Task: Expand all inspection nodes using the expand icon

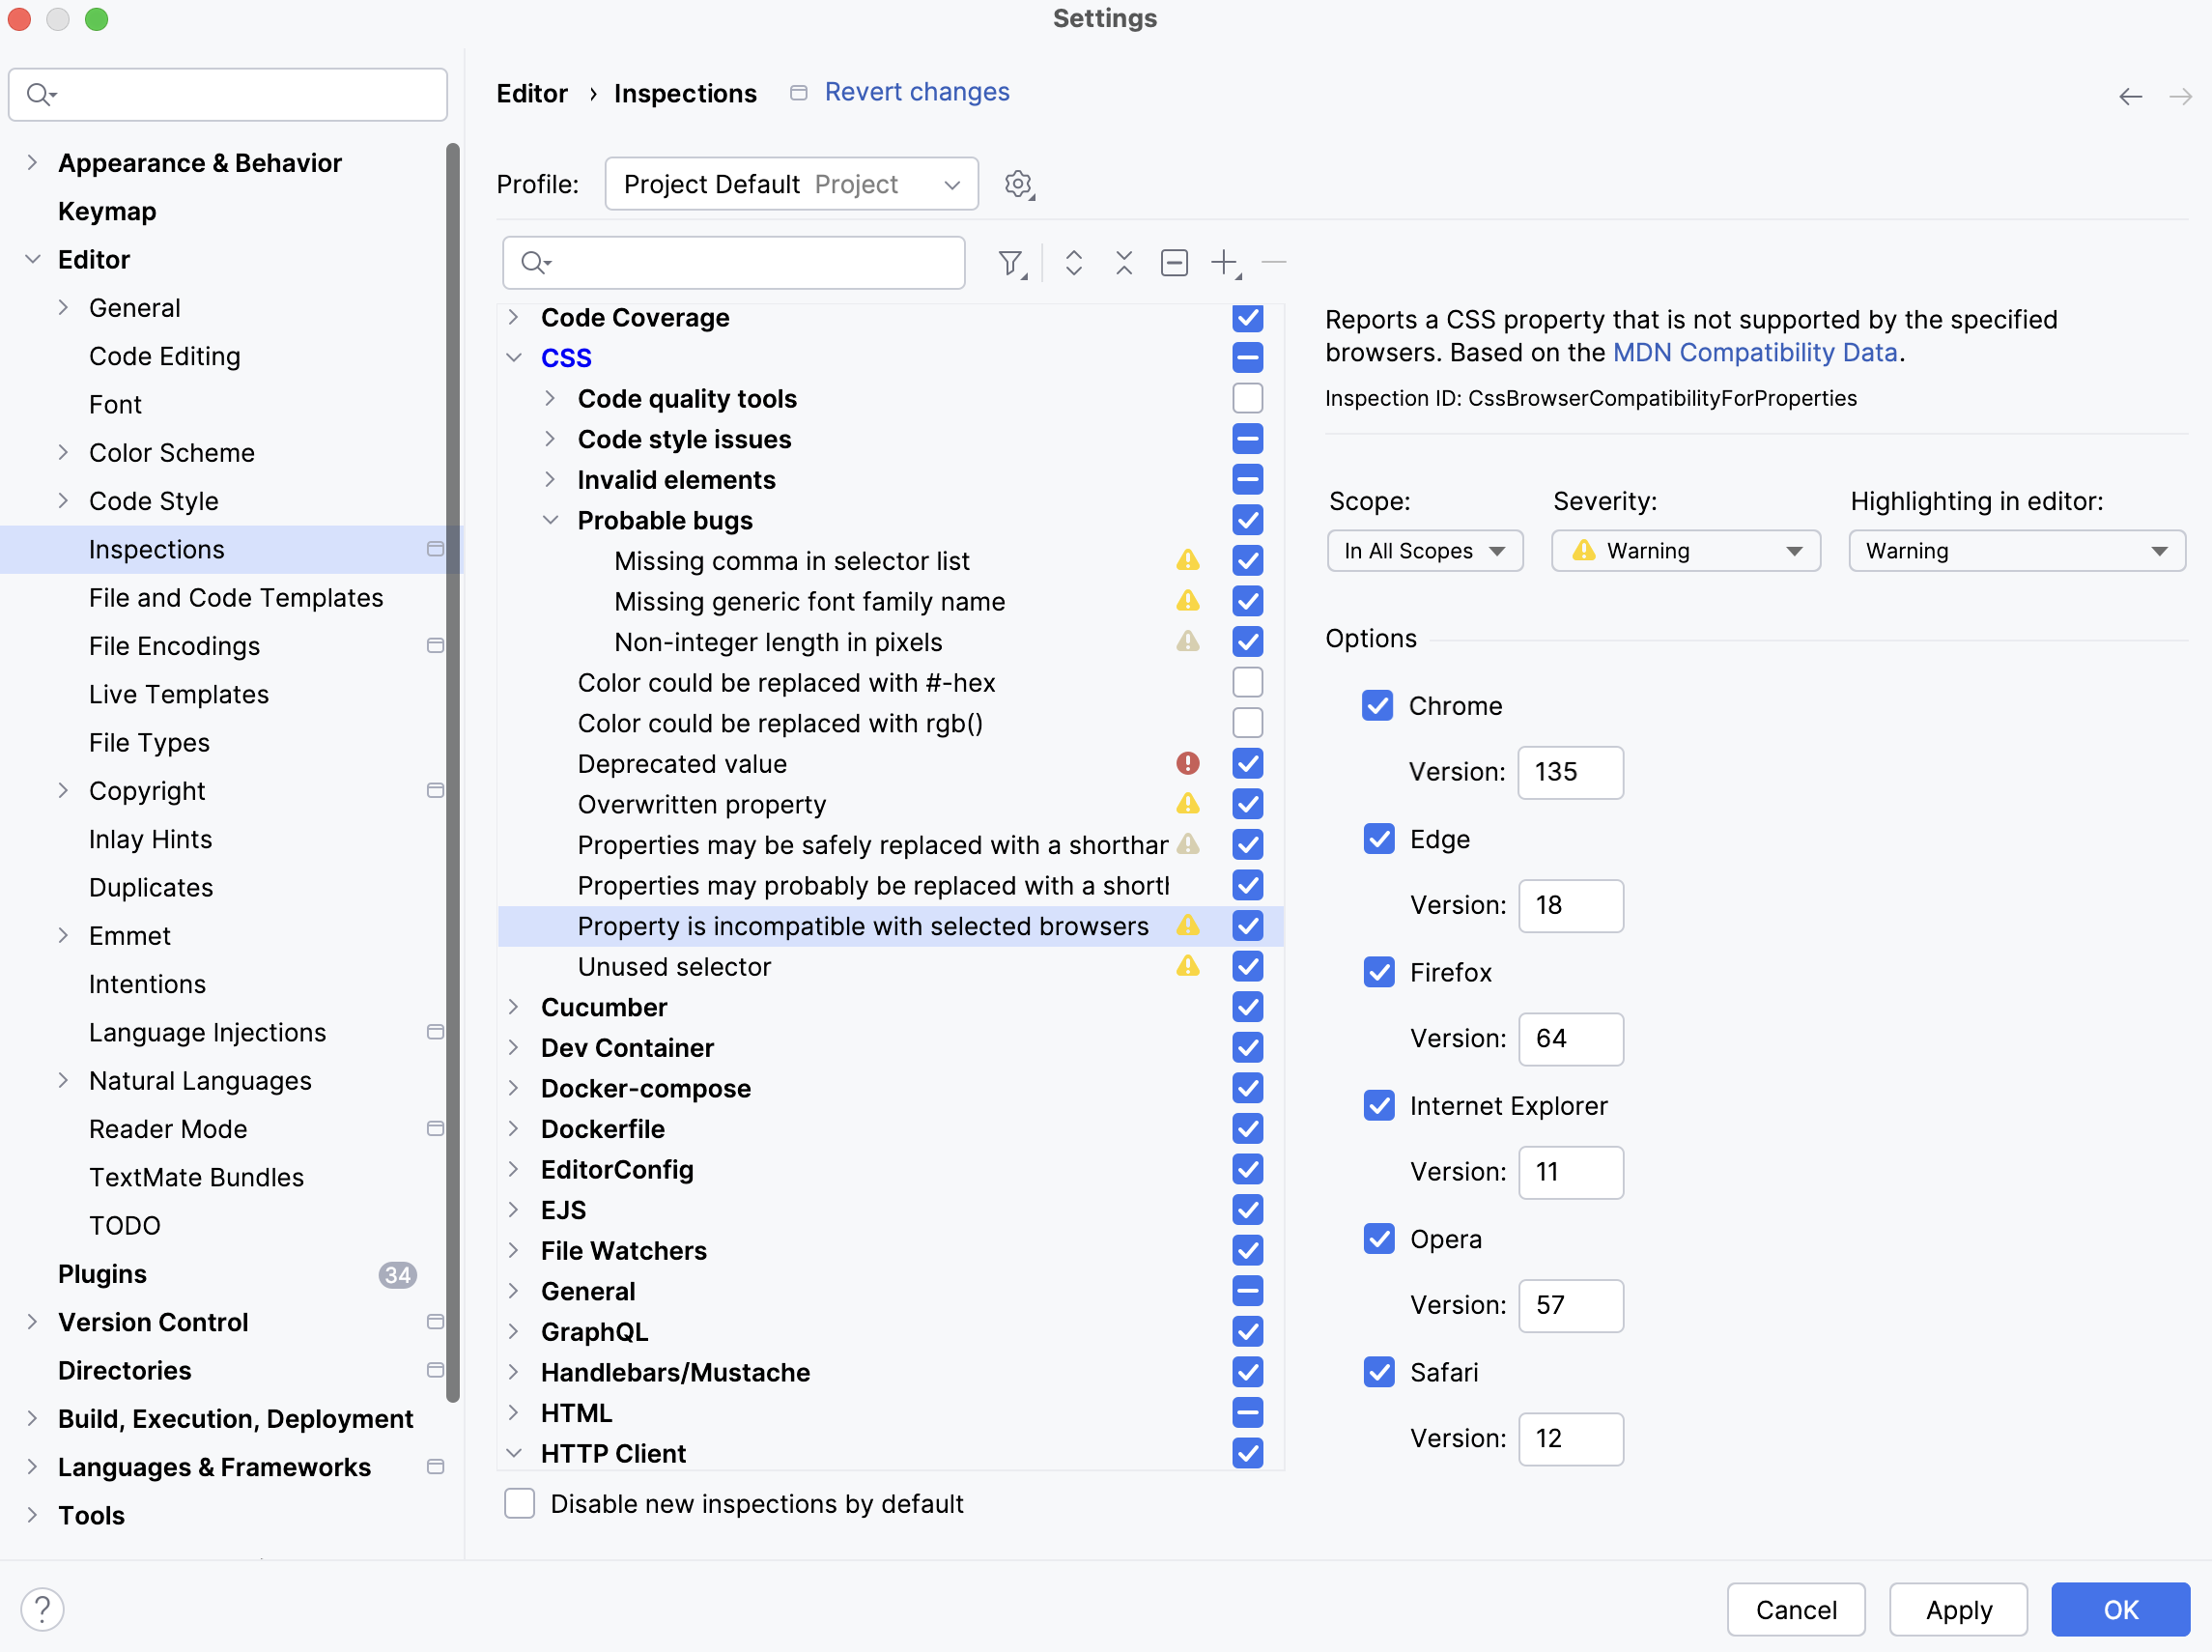Action: click(1073, 263)
